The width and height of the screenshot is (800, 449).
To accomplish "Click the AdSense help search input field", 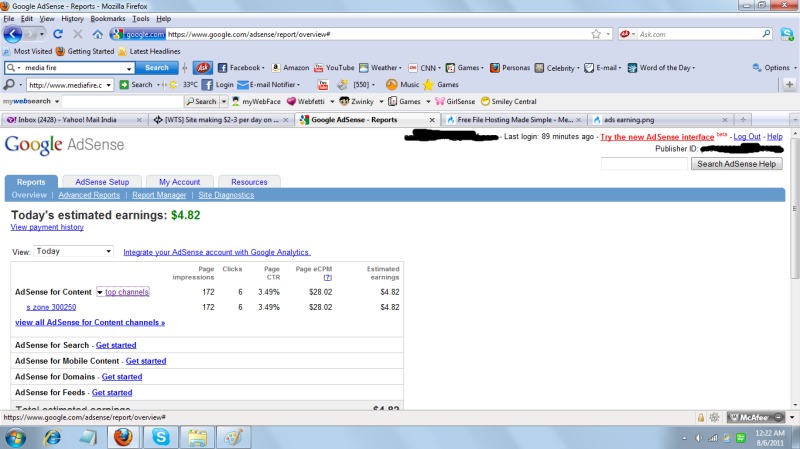I will [644, 164].
